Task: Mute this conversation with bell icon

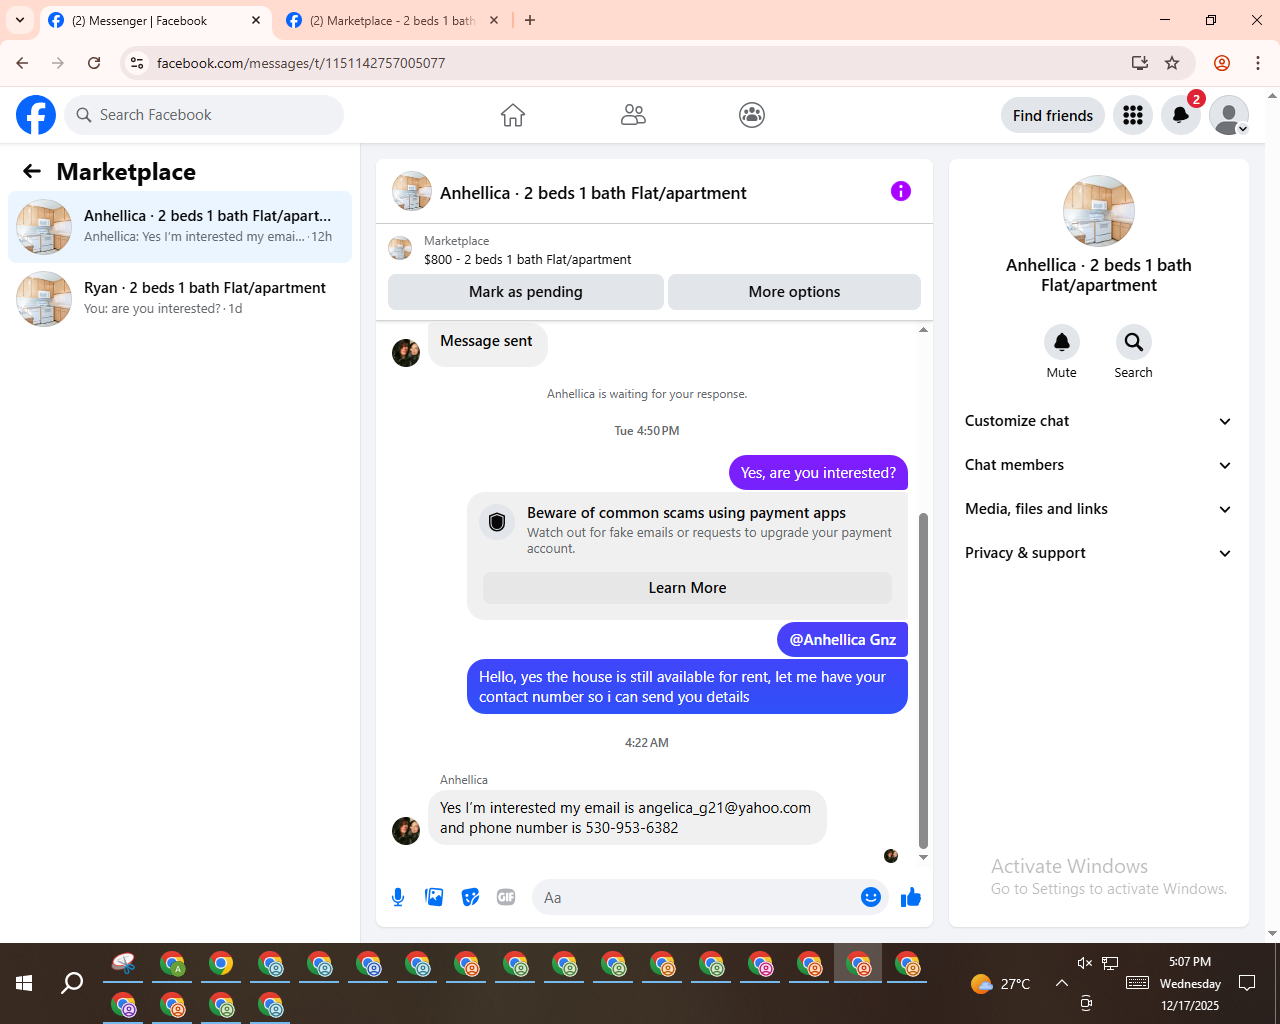Action: 1062,342
